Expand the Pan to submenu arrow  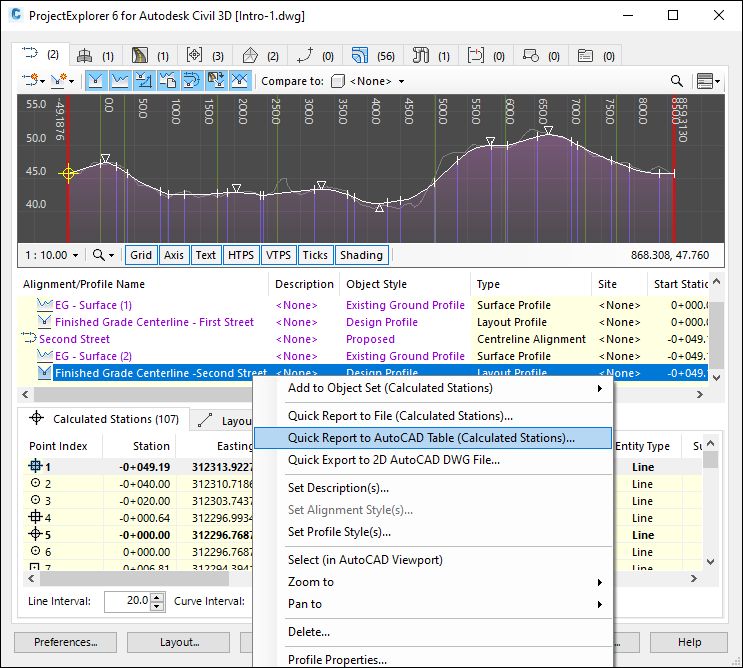[600, 605]
